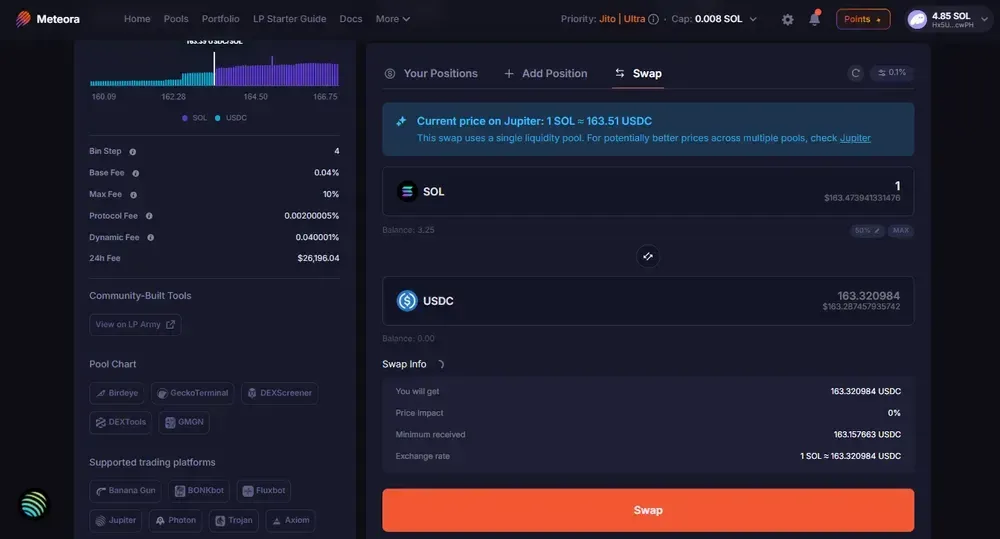Expand the More menu
Viewport: 1000px width, 539px height.
(x=392, y=19)
